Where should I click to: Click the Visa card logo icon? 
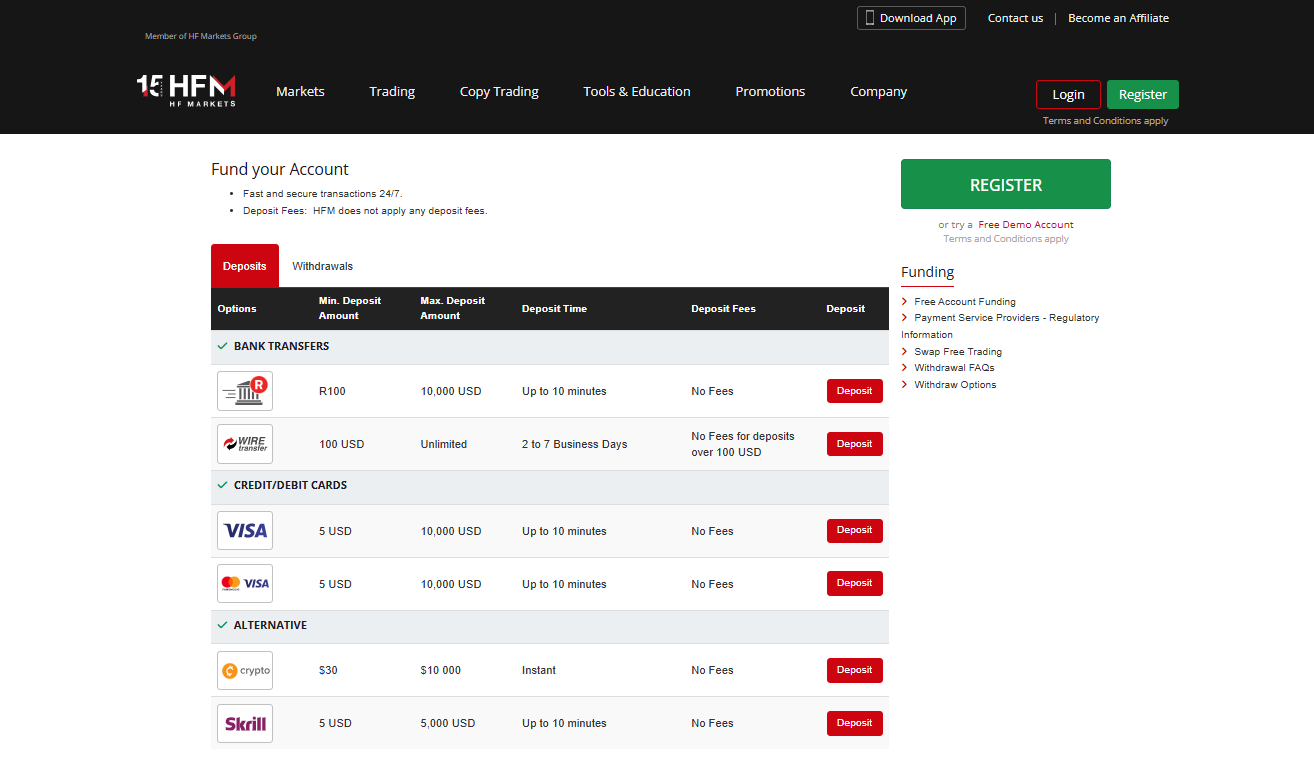tap(245, 531)
